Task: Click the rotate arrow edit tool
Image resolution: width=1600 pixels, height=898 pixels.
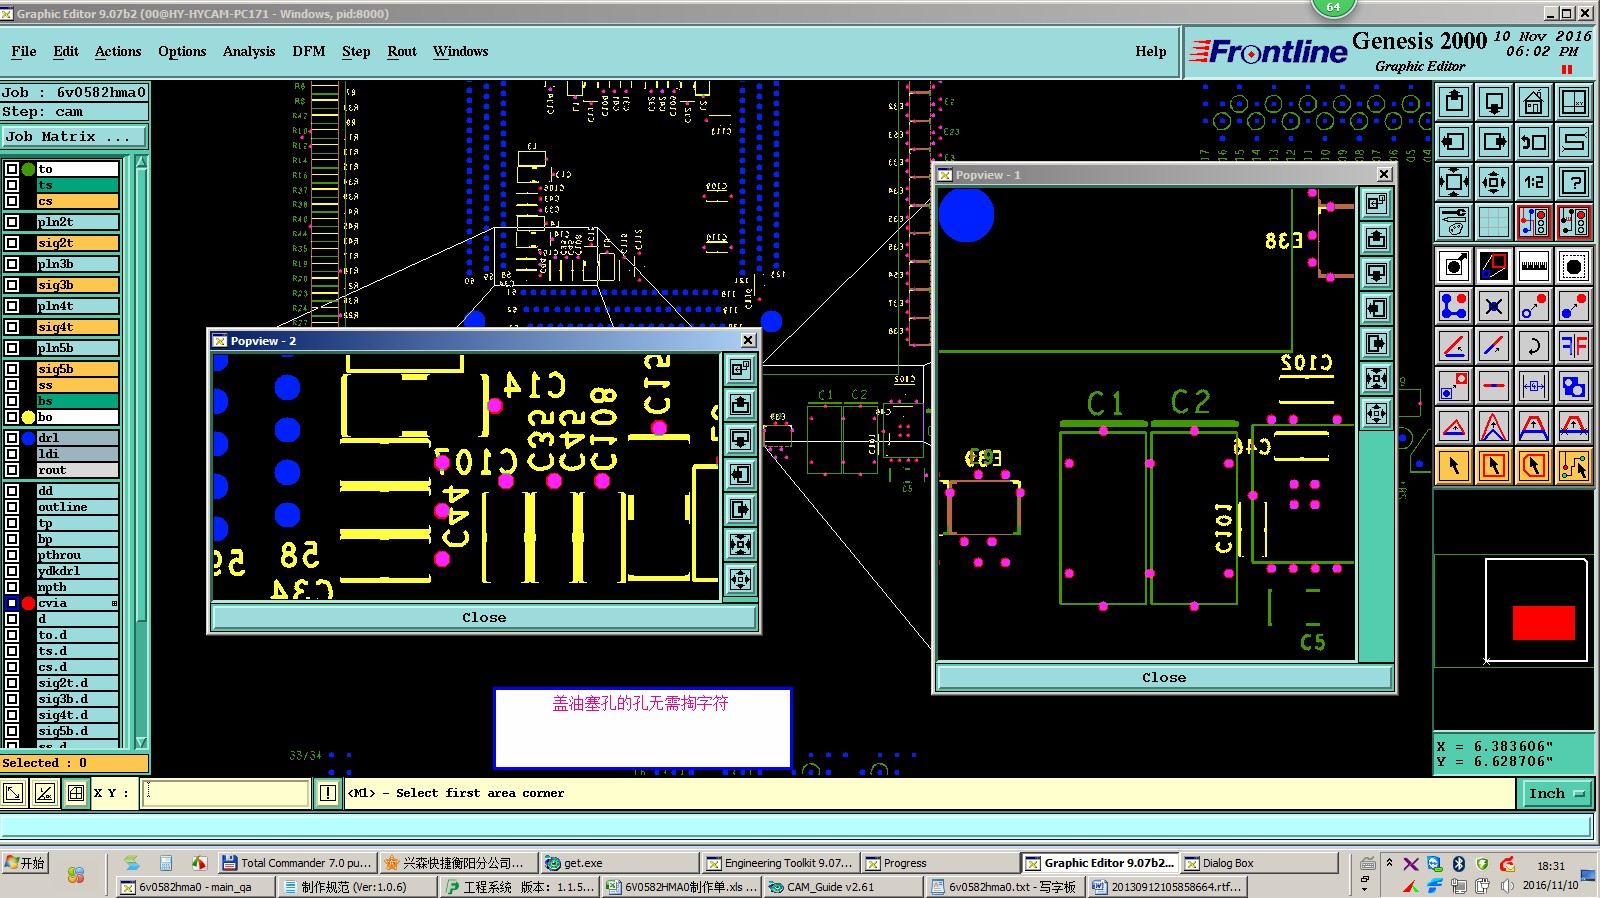Action: click(x=1533, y=347)
